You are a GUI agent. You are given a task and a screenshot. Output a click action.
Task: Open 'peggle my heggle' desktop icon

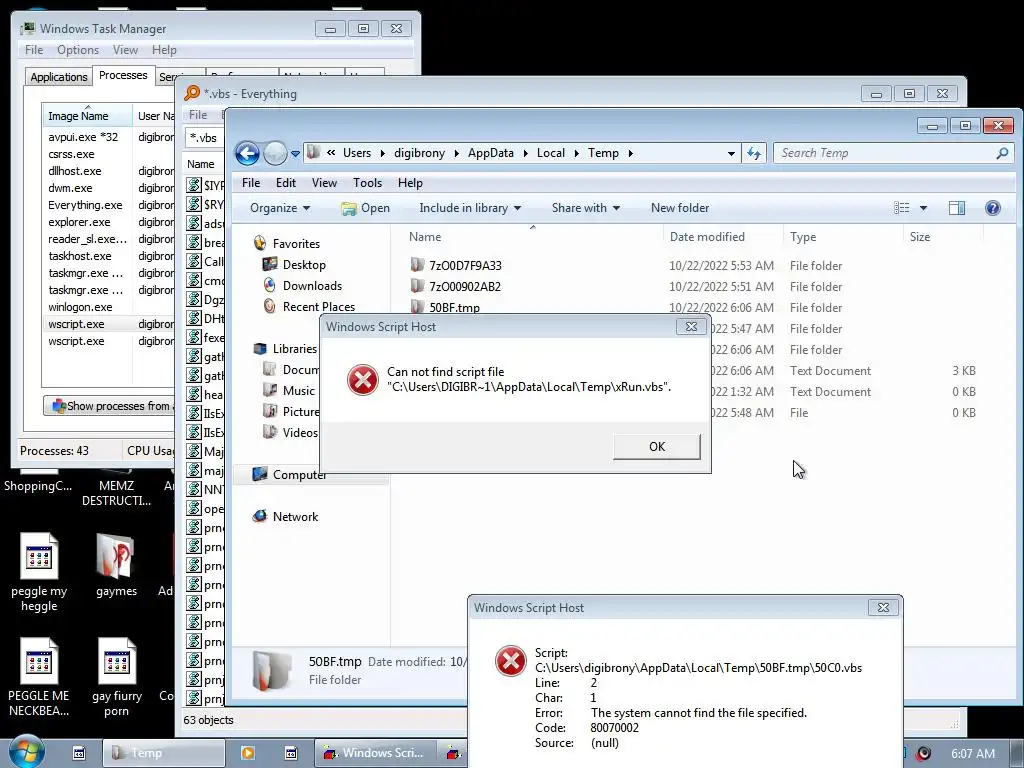tap(39, 573)
